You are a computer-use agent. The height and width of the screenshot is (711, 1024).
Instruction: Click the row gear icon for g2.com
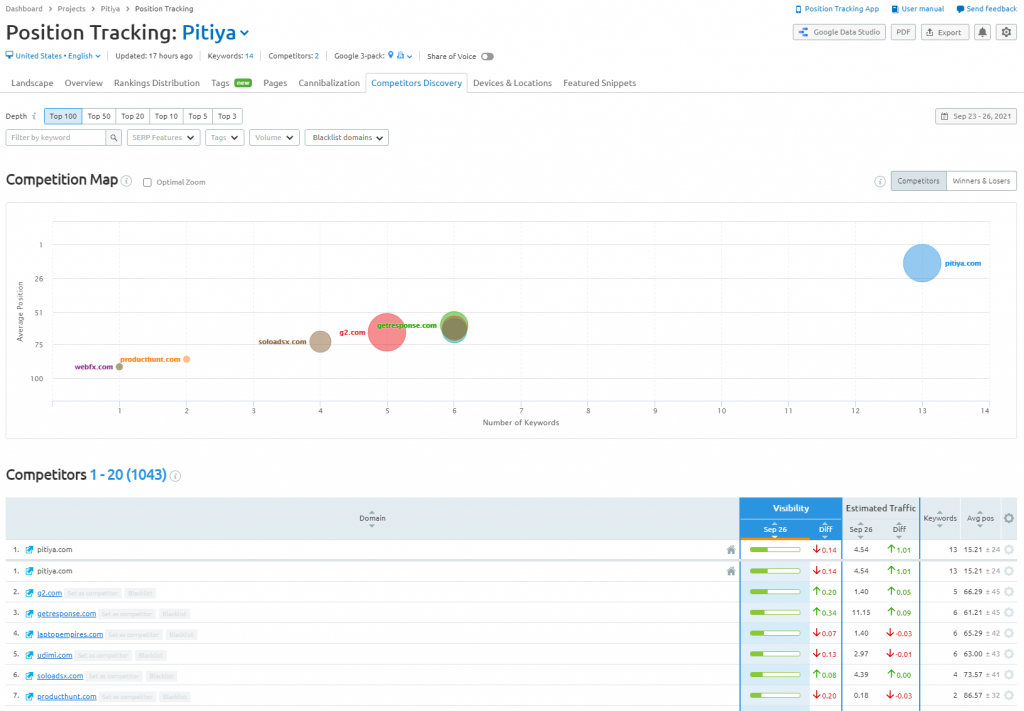coord(1009,592)
